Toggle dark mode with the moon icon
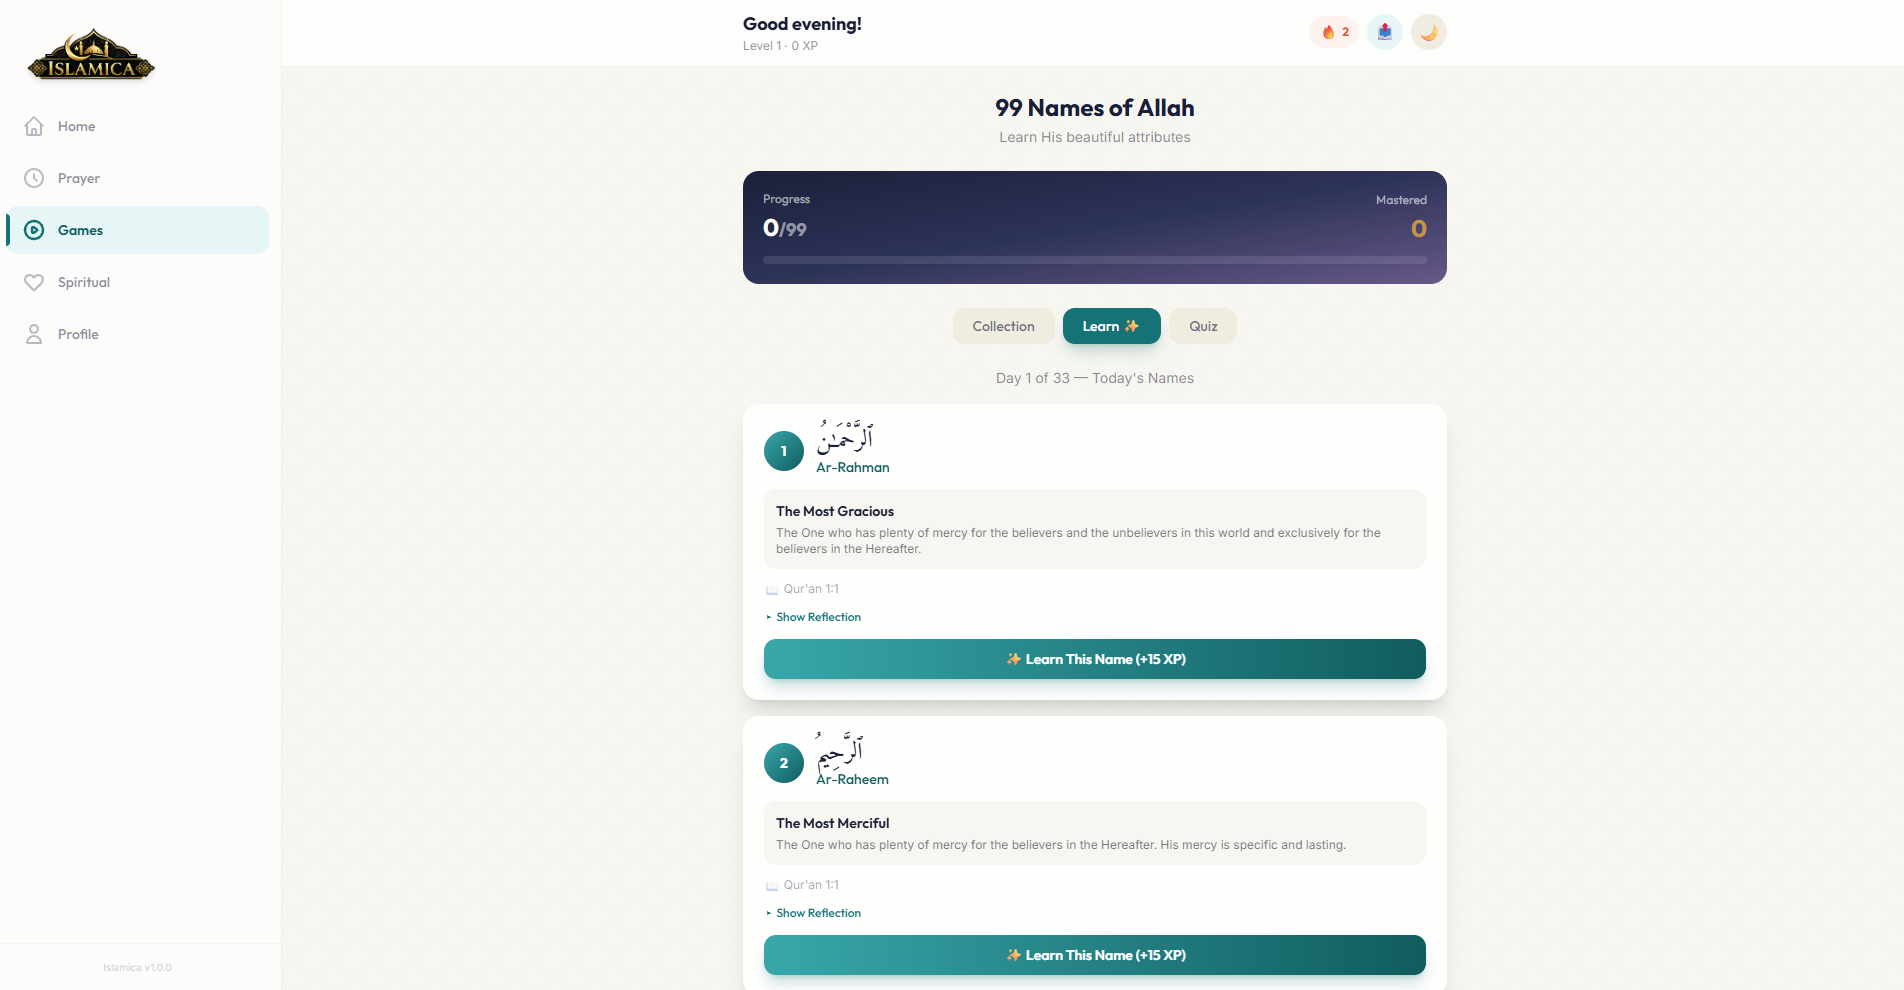Viewport: 1904px width, 990px height. pos(1428,31)
